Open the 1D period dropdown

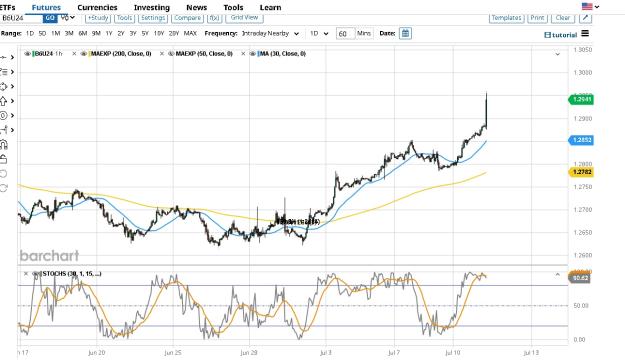pyautogui.click(x=319, y=33)
